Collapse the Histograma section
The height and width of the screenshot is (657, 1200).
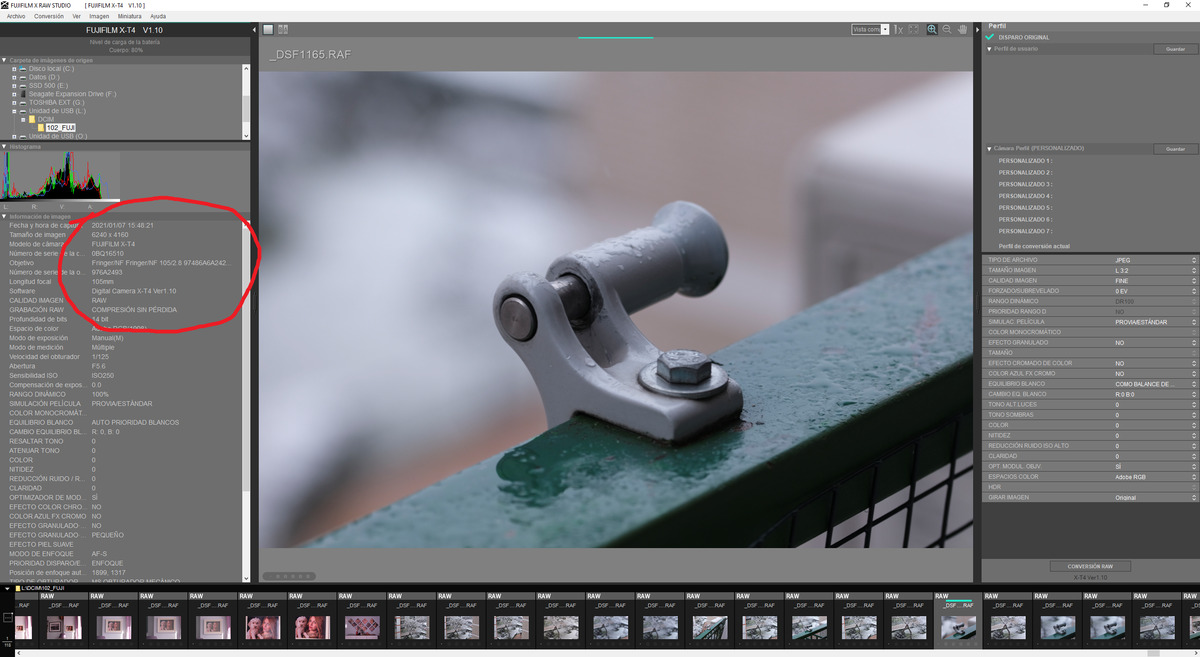pos(4,146)
